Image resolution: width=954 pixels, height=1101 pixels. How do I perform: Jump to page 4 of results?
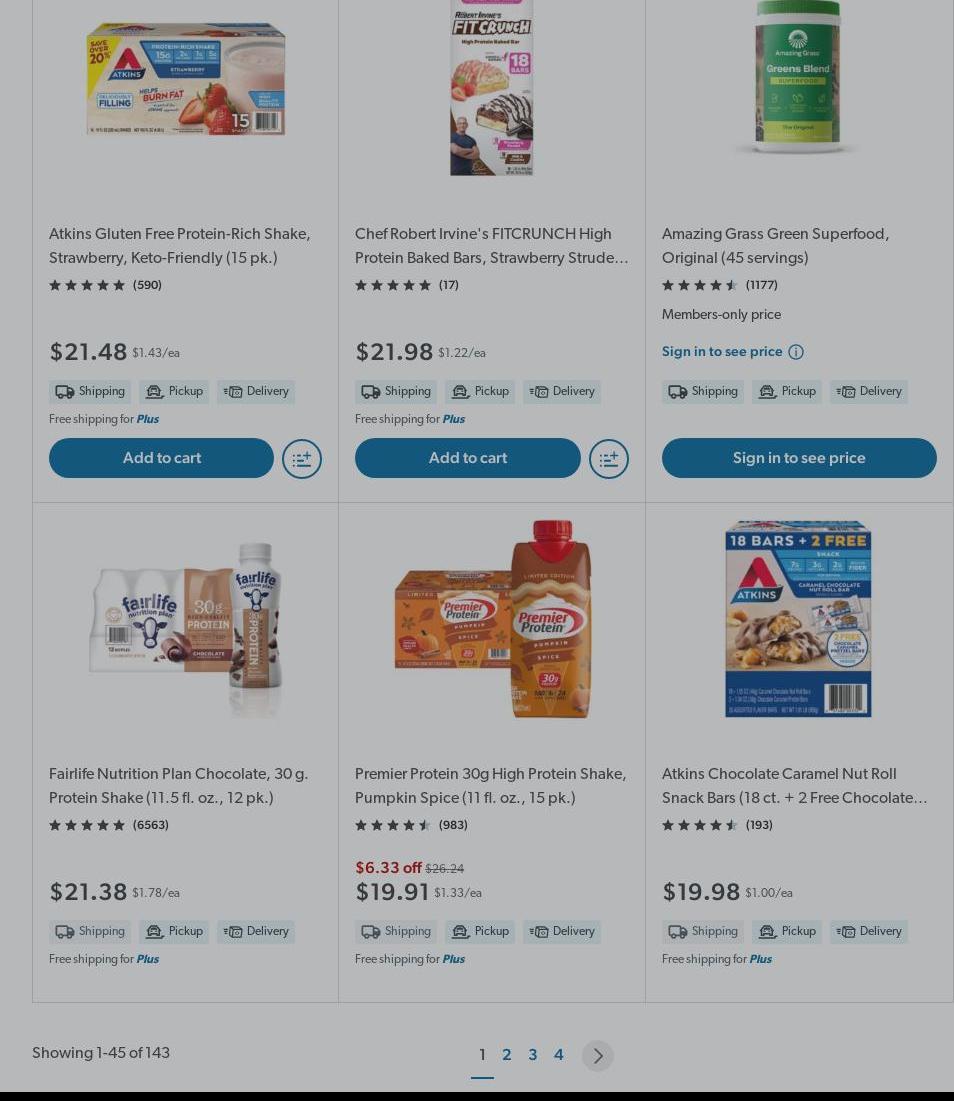[559, 1055]
